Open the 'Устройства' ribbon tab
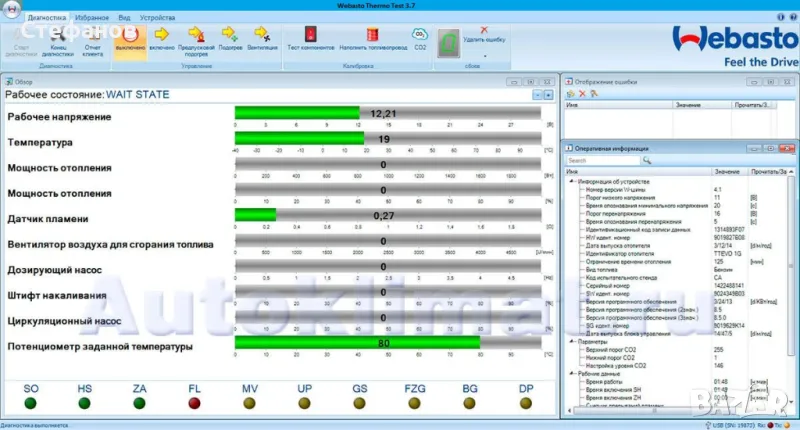Image resolution: width=800 pixels, height=430 pixels. pyautogui.click(x=157, y=18)
